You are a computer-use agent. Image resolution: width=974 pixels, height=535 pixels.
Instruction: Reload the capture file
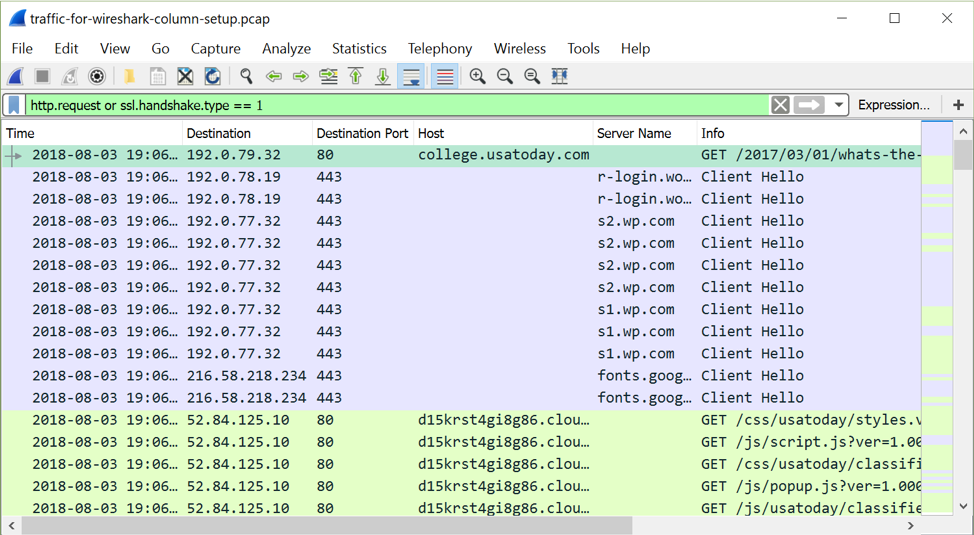pos(212,77)
